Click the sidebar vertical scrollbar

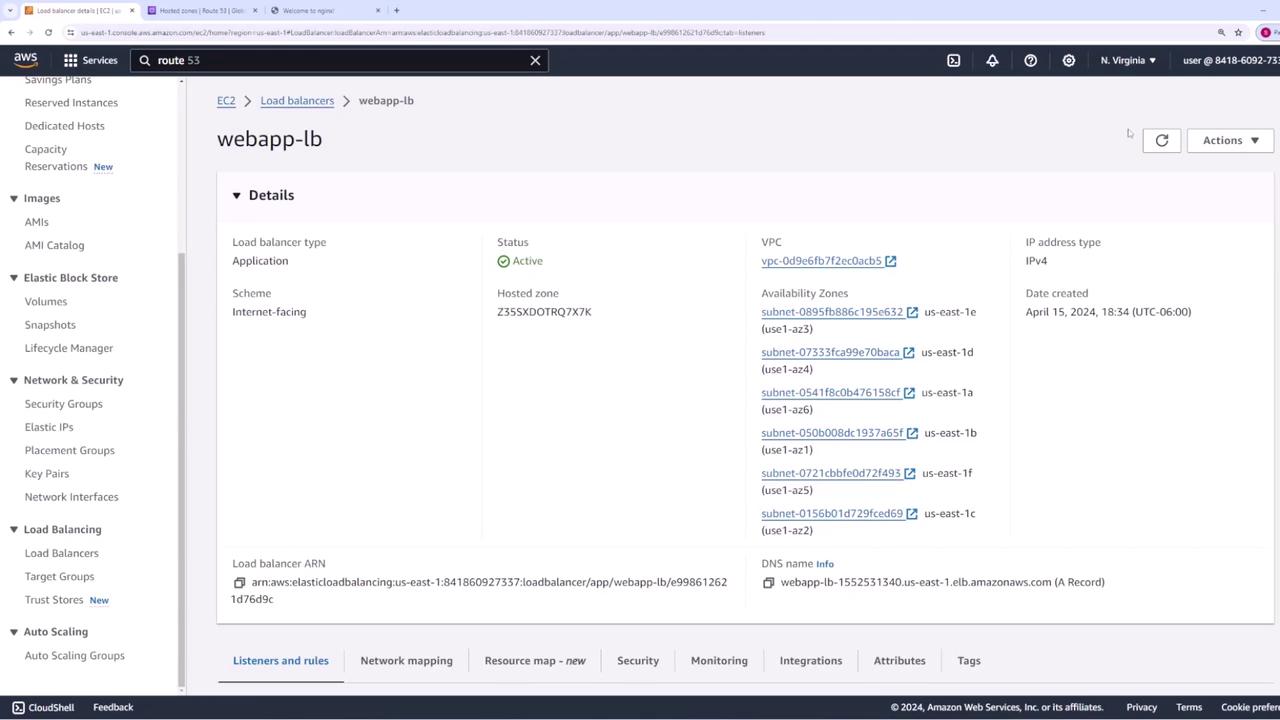pos(182,470)
